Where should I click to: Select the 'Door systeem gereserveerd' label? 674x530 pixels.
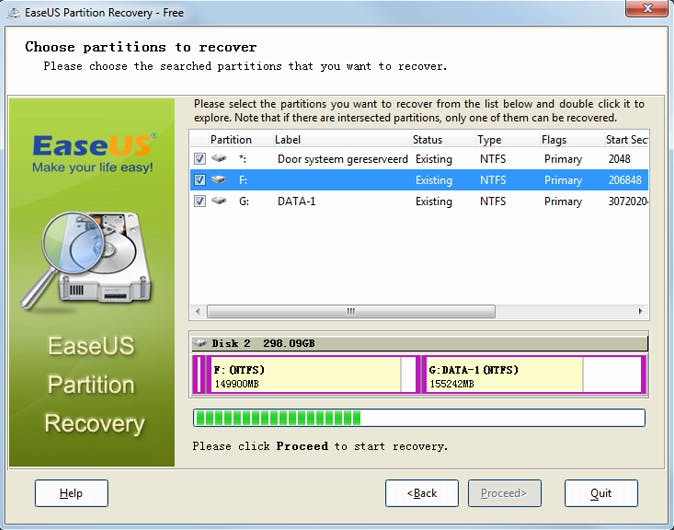pos(342,159)
